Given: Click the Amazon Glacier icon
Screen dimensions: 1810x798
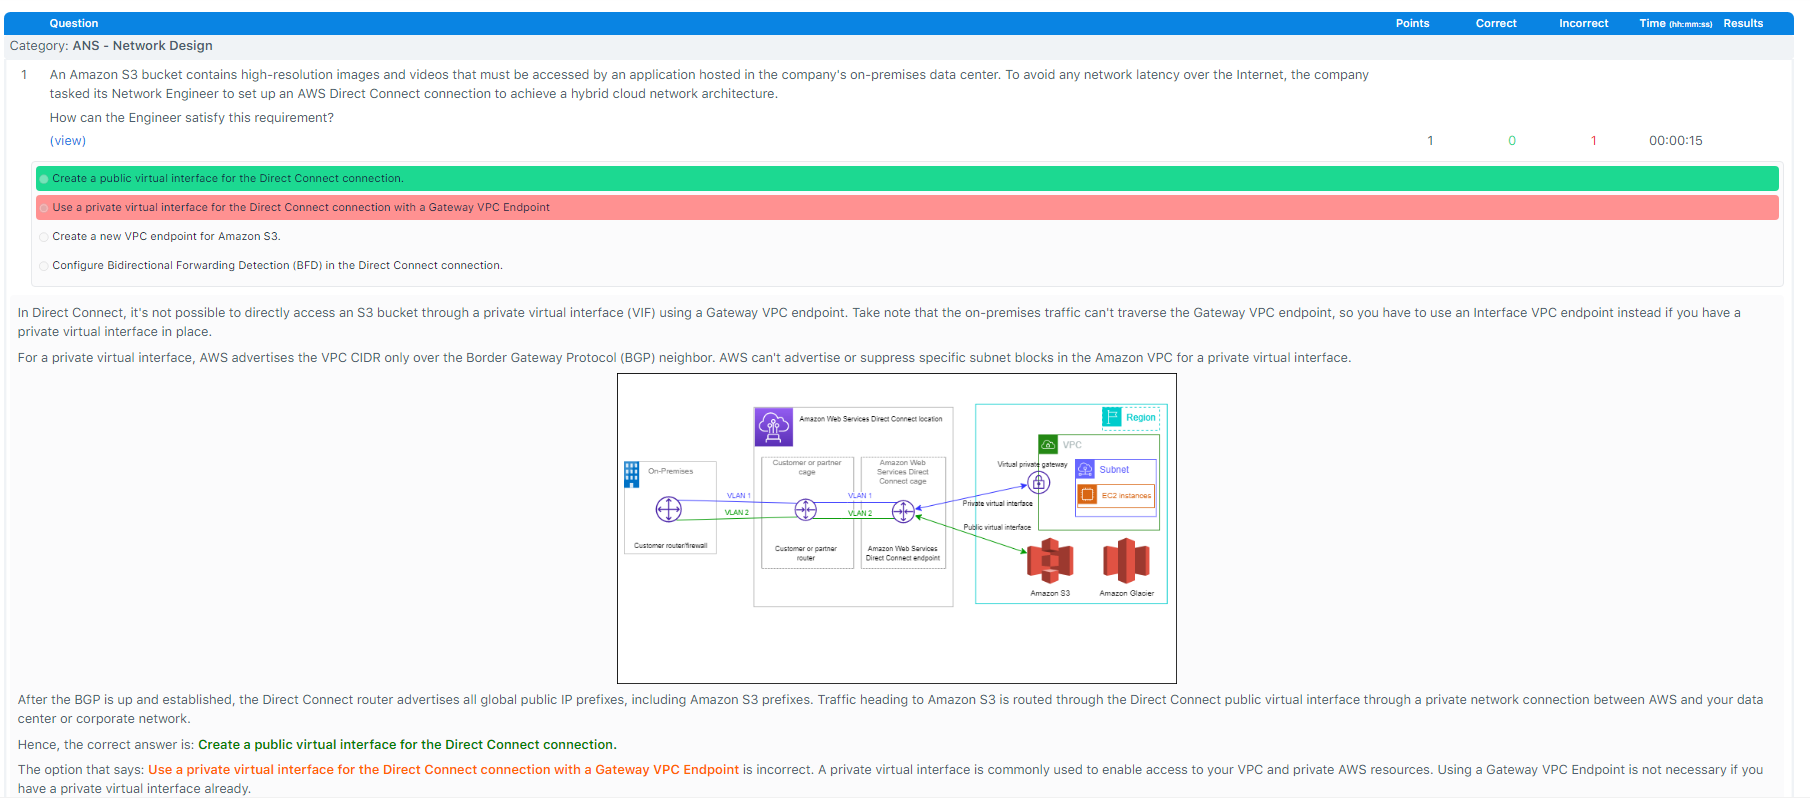Looking at the screenshot, I should [1126, 561].
